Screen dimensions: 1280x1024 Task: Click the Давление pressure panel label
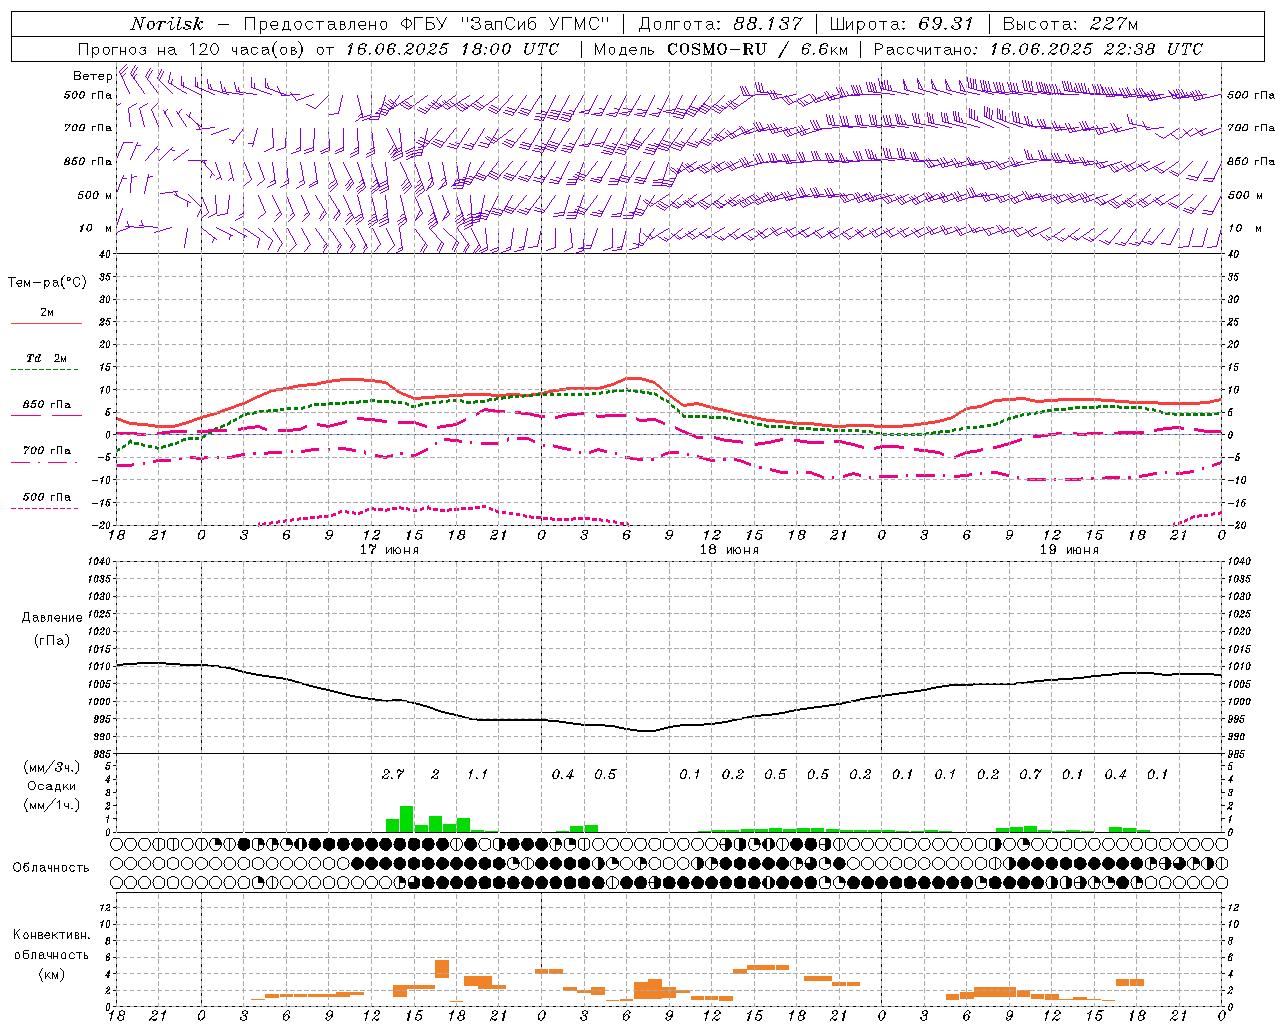(52, 618)
